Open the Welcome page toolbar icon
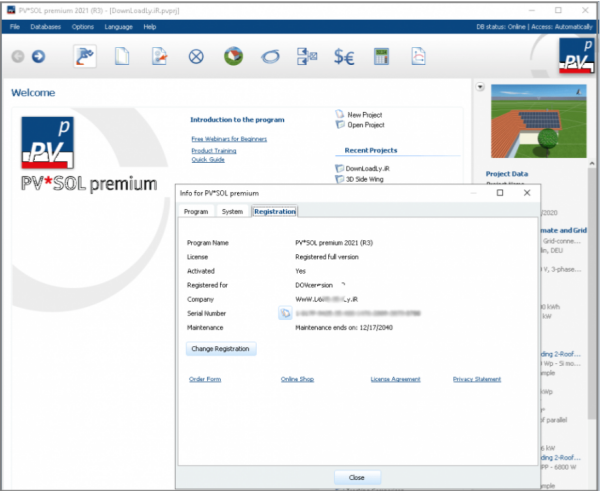 (86, 56)
